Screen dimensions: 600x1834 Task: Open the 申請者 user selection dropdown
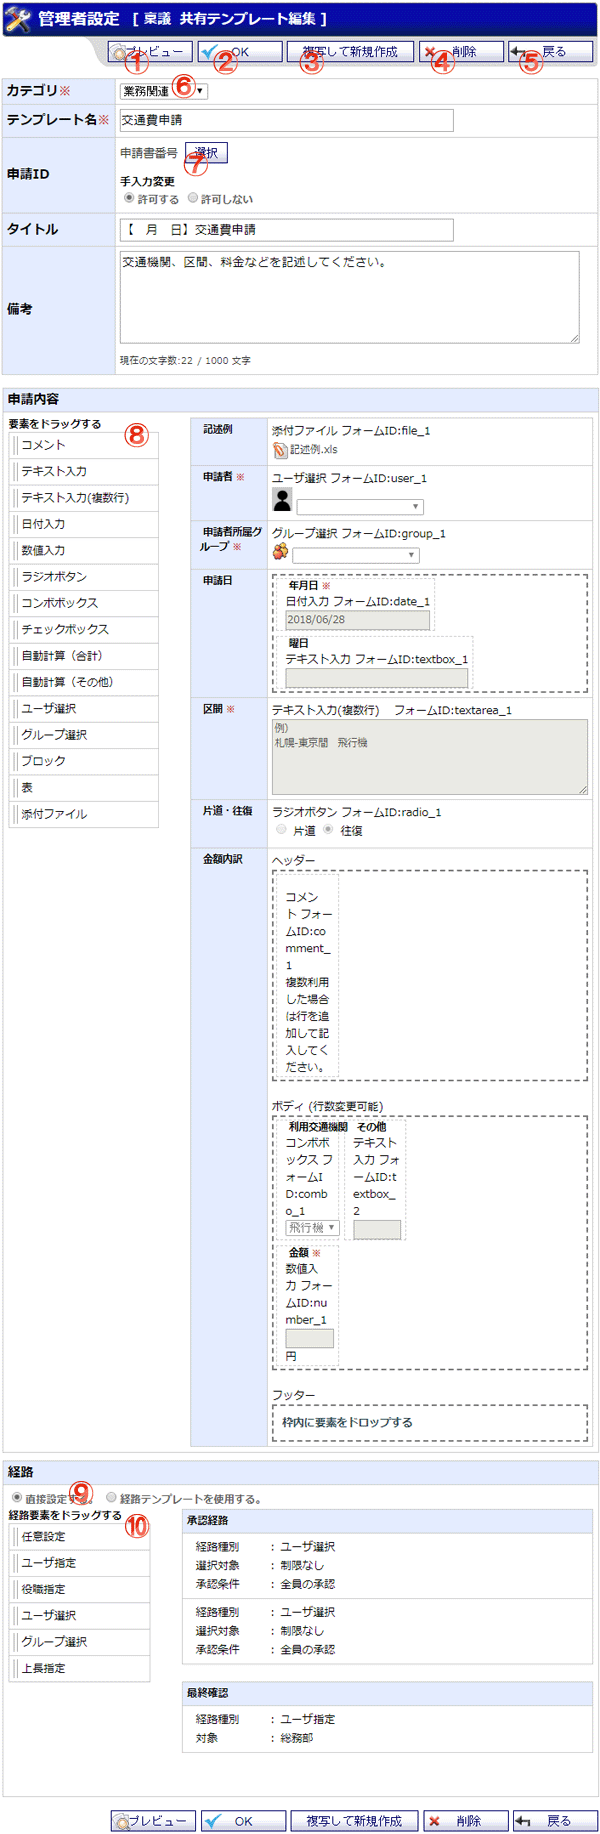click(360, 507)
